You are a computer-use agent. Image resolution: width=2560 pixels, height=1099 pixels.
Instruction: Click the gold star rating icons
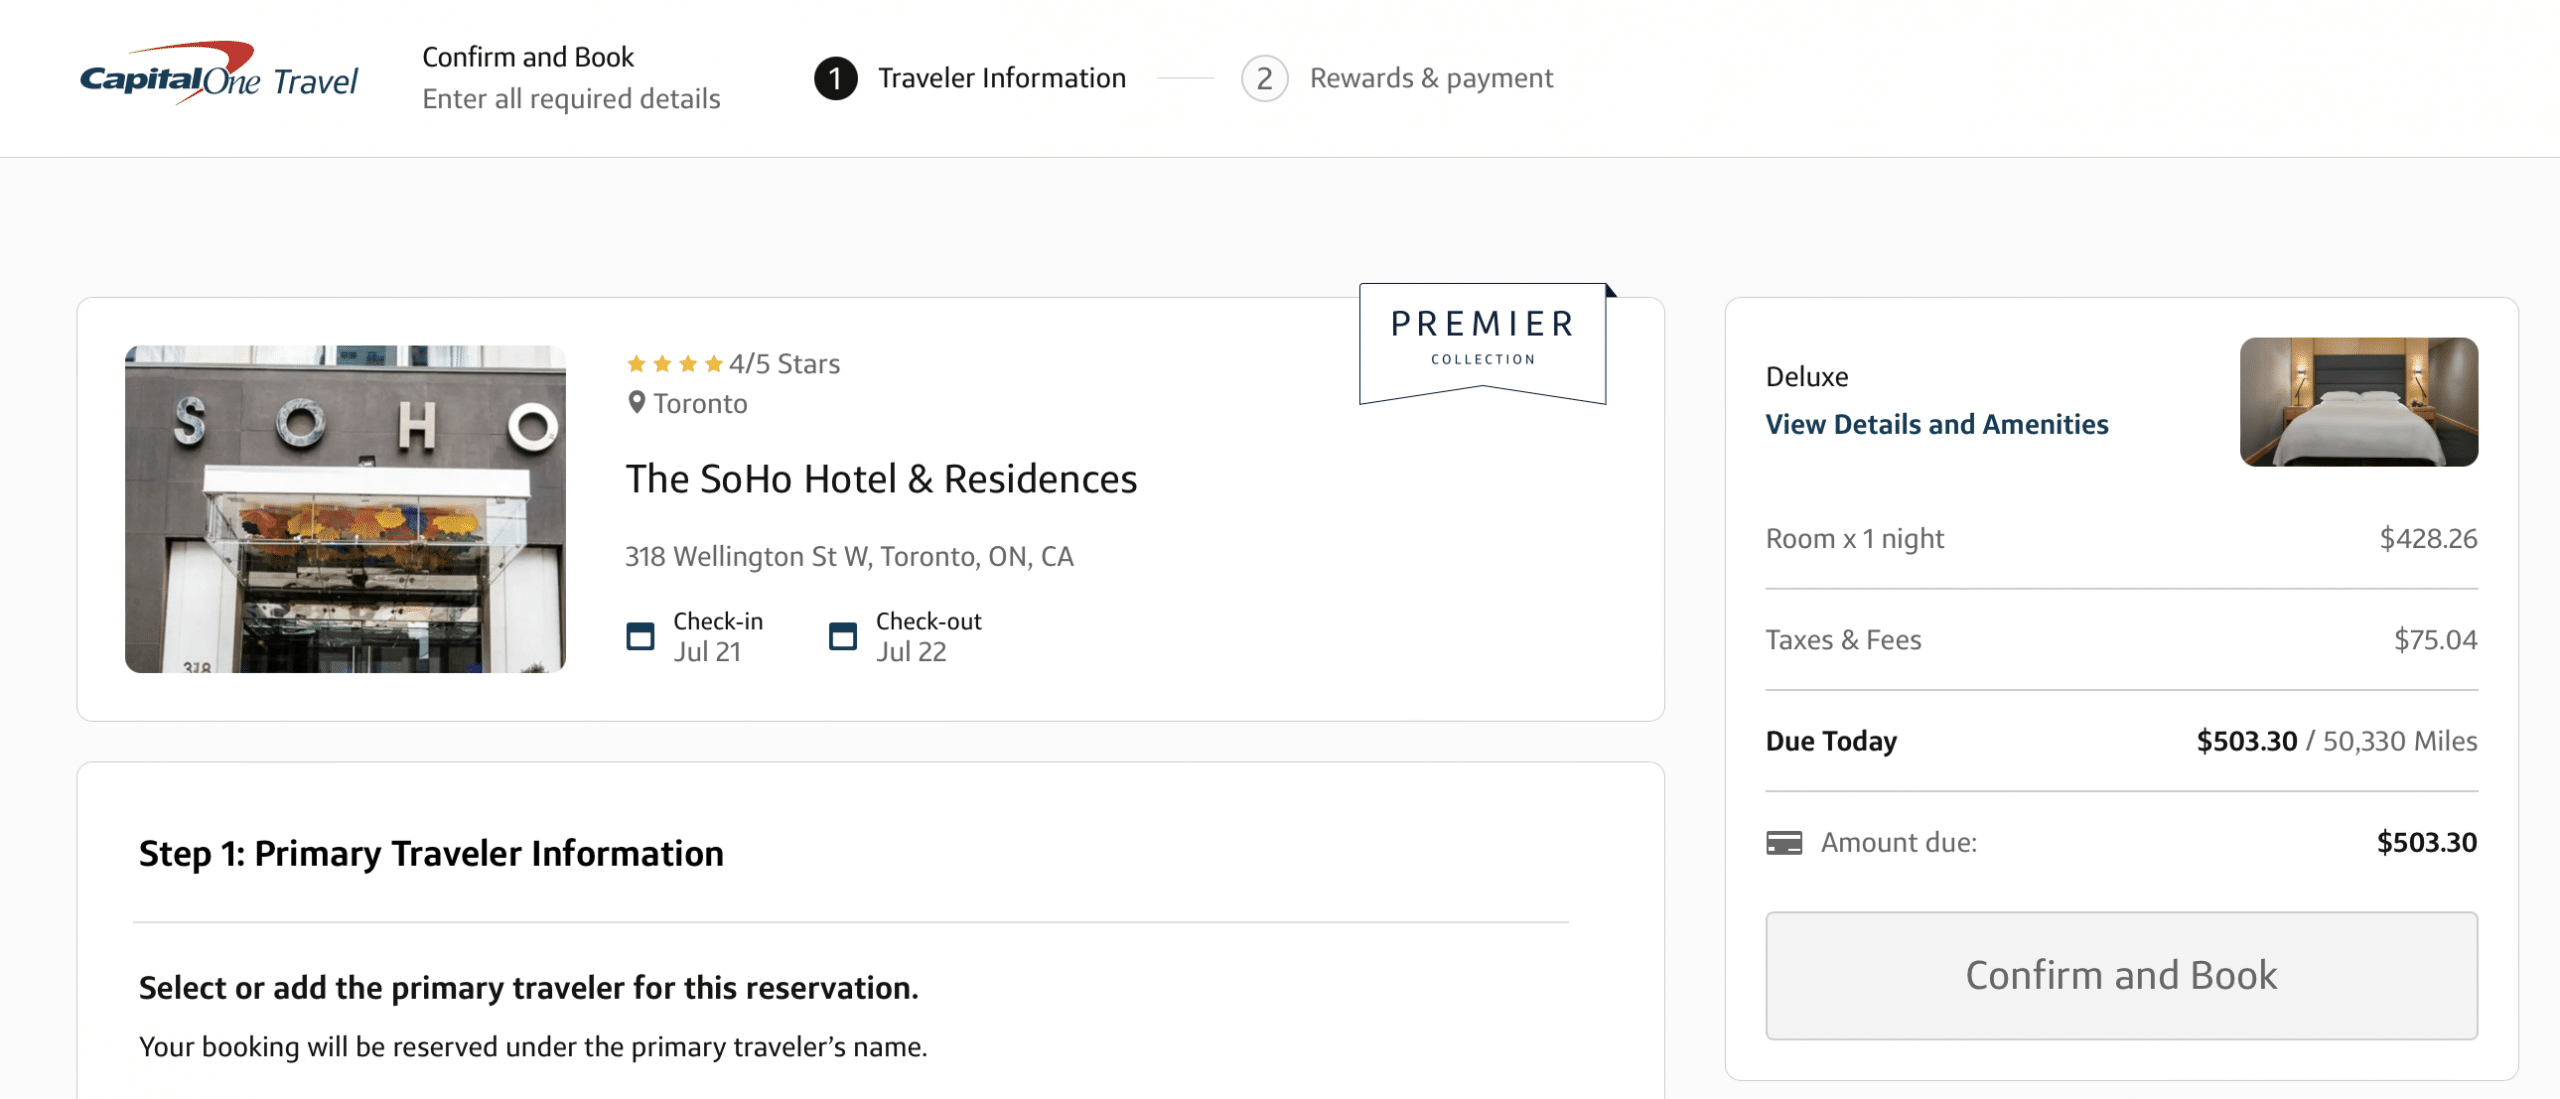[x=674, y=364]
